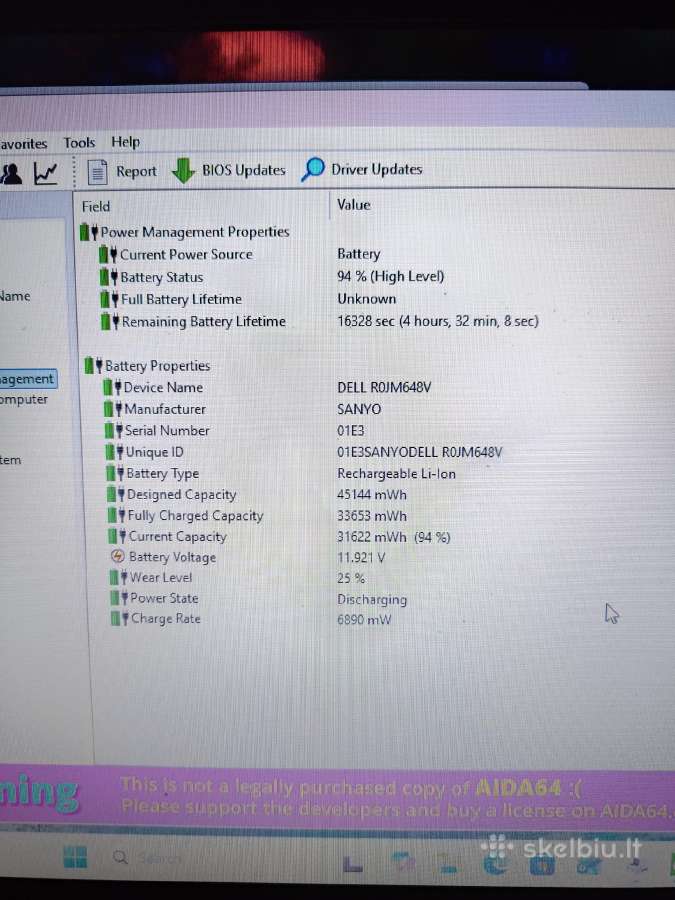
Task: Click the BIOS Updates green arrow icon
Action: pos(183,170)
